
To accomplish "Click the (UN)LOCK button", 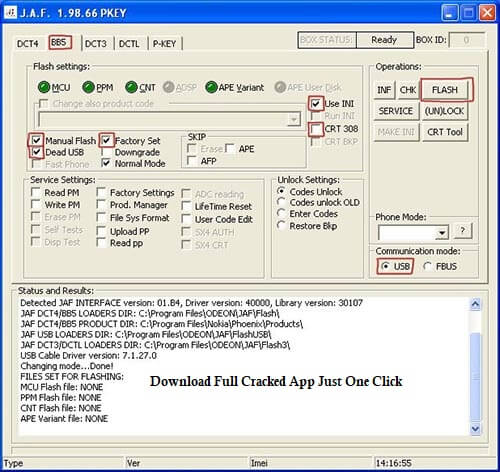I will [x=445, y=111].
